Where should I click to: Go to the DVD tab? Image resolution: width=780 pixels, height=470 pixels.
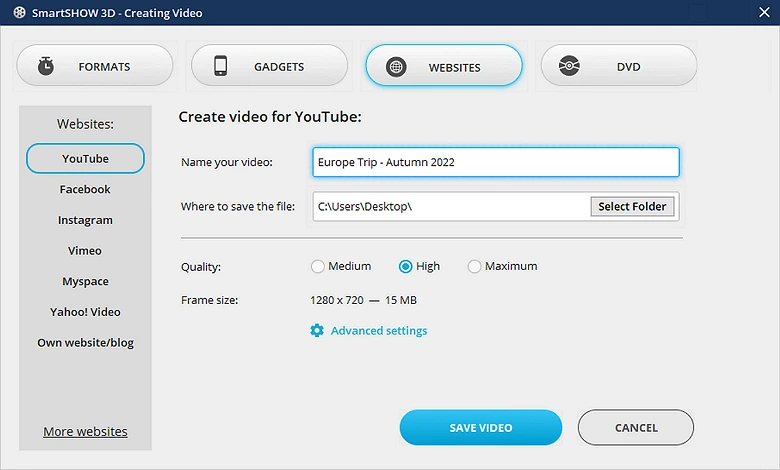pos(619,66)
